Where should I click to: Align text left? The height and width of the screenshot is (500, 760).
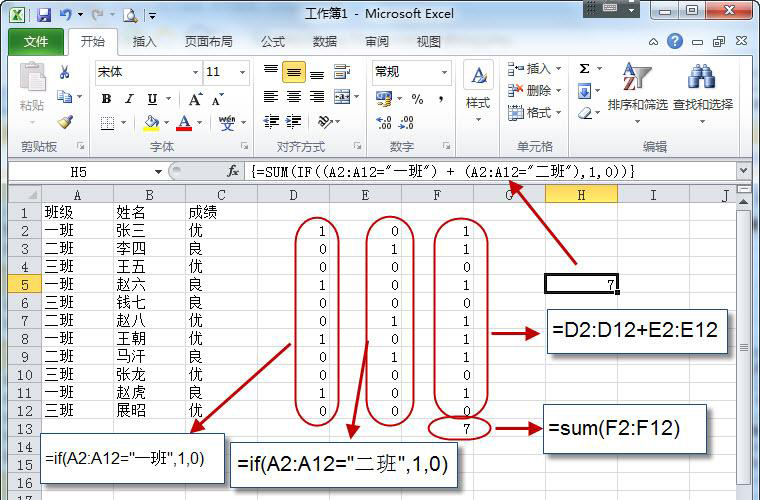tap(271, 97)
